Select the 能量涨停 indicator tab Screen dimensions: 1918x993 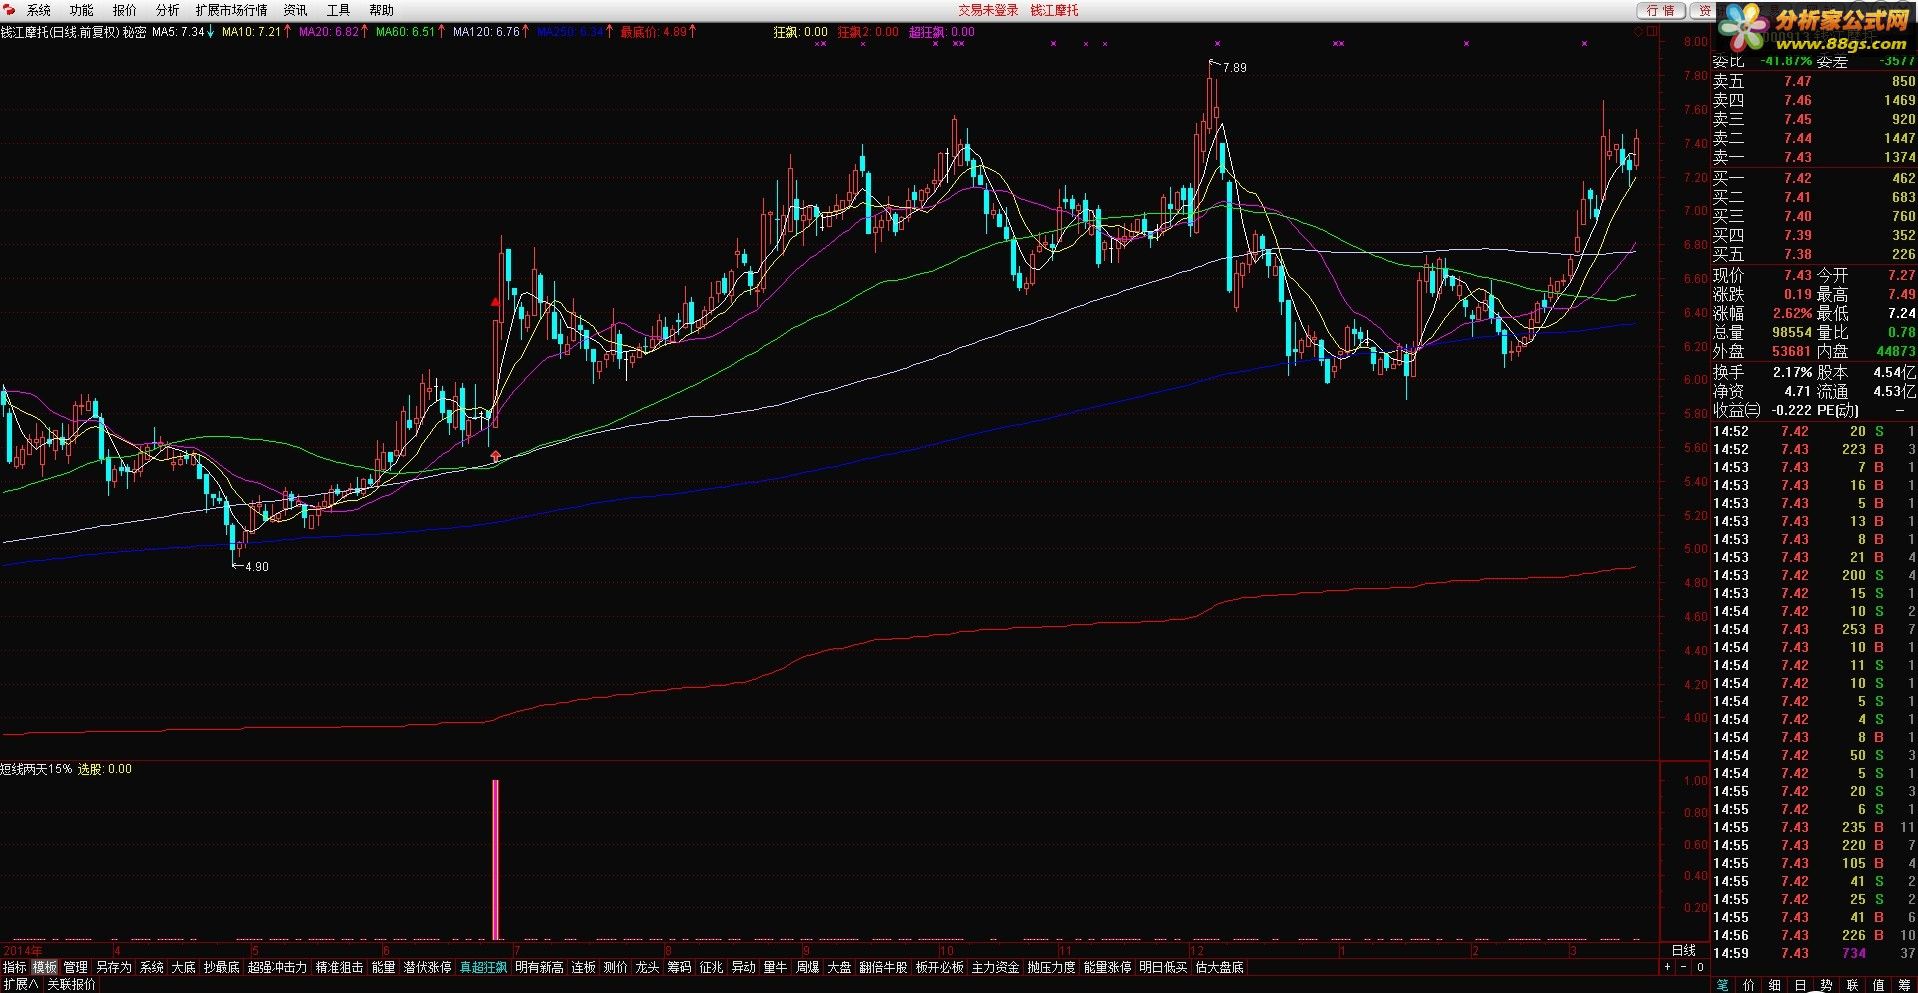point(1108,967)
